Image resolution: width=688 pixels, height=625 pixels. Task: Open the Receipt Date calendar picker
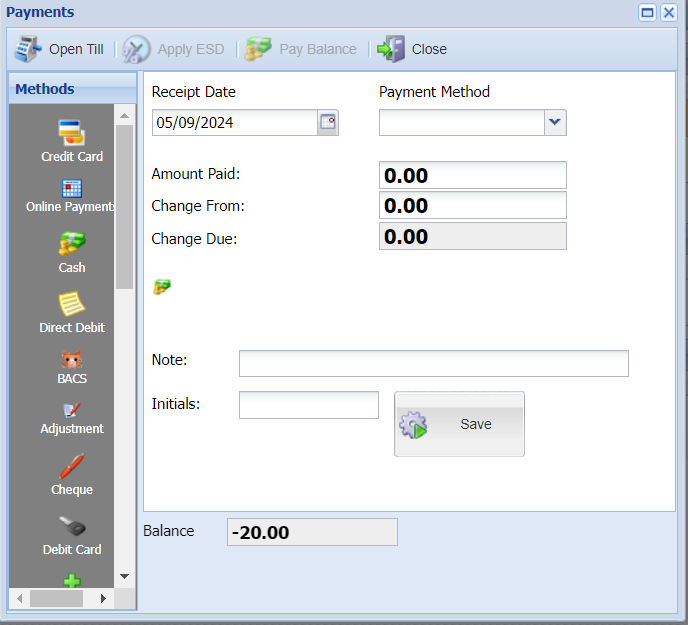[328, 122]
